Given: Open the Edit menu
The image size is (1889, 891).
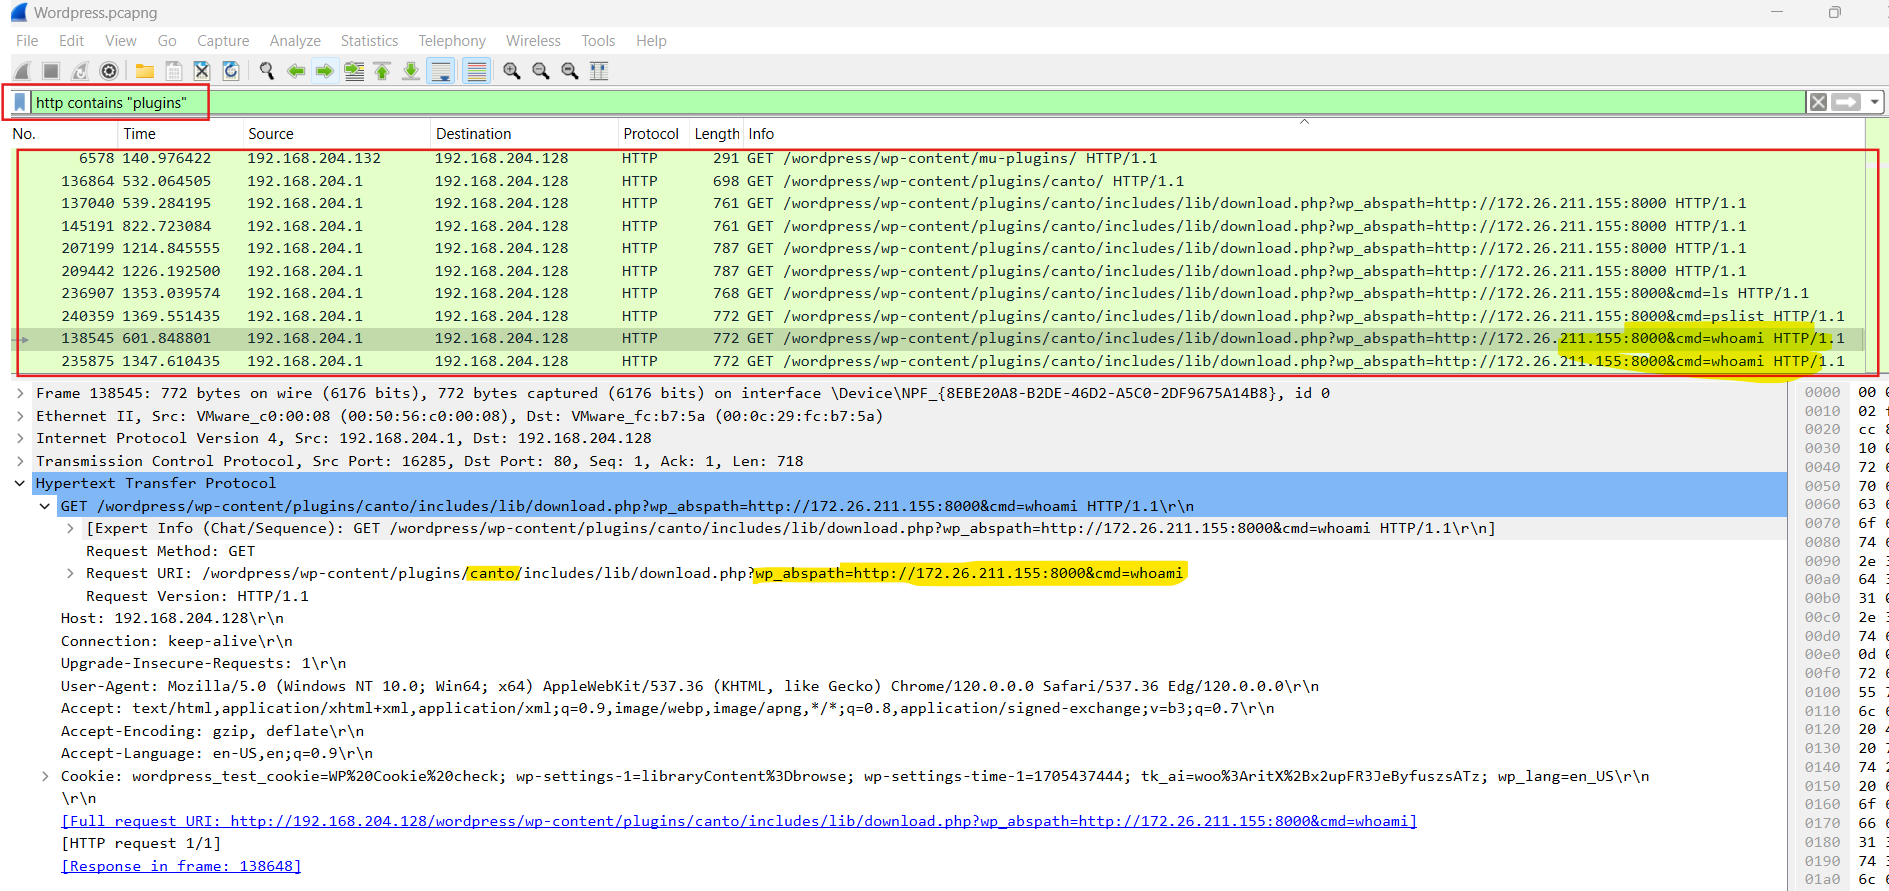Looking at the screenshot, I should click(x=71, y=41).
